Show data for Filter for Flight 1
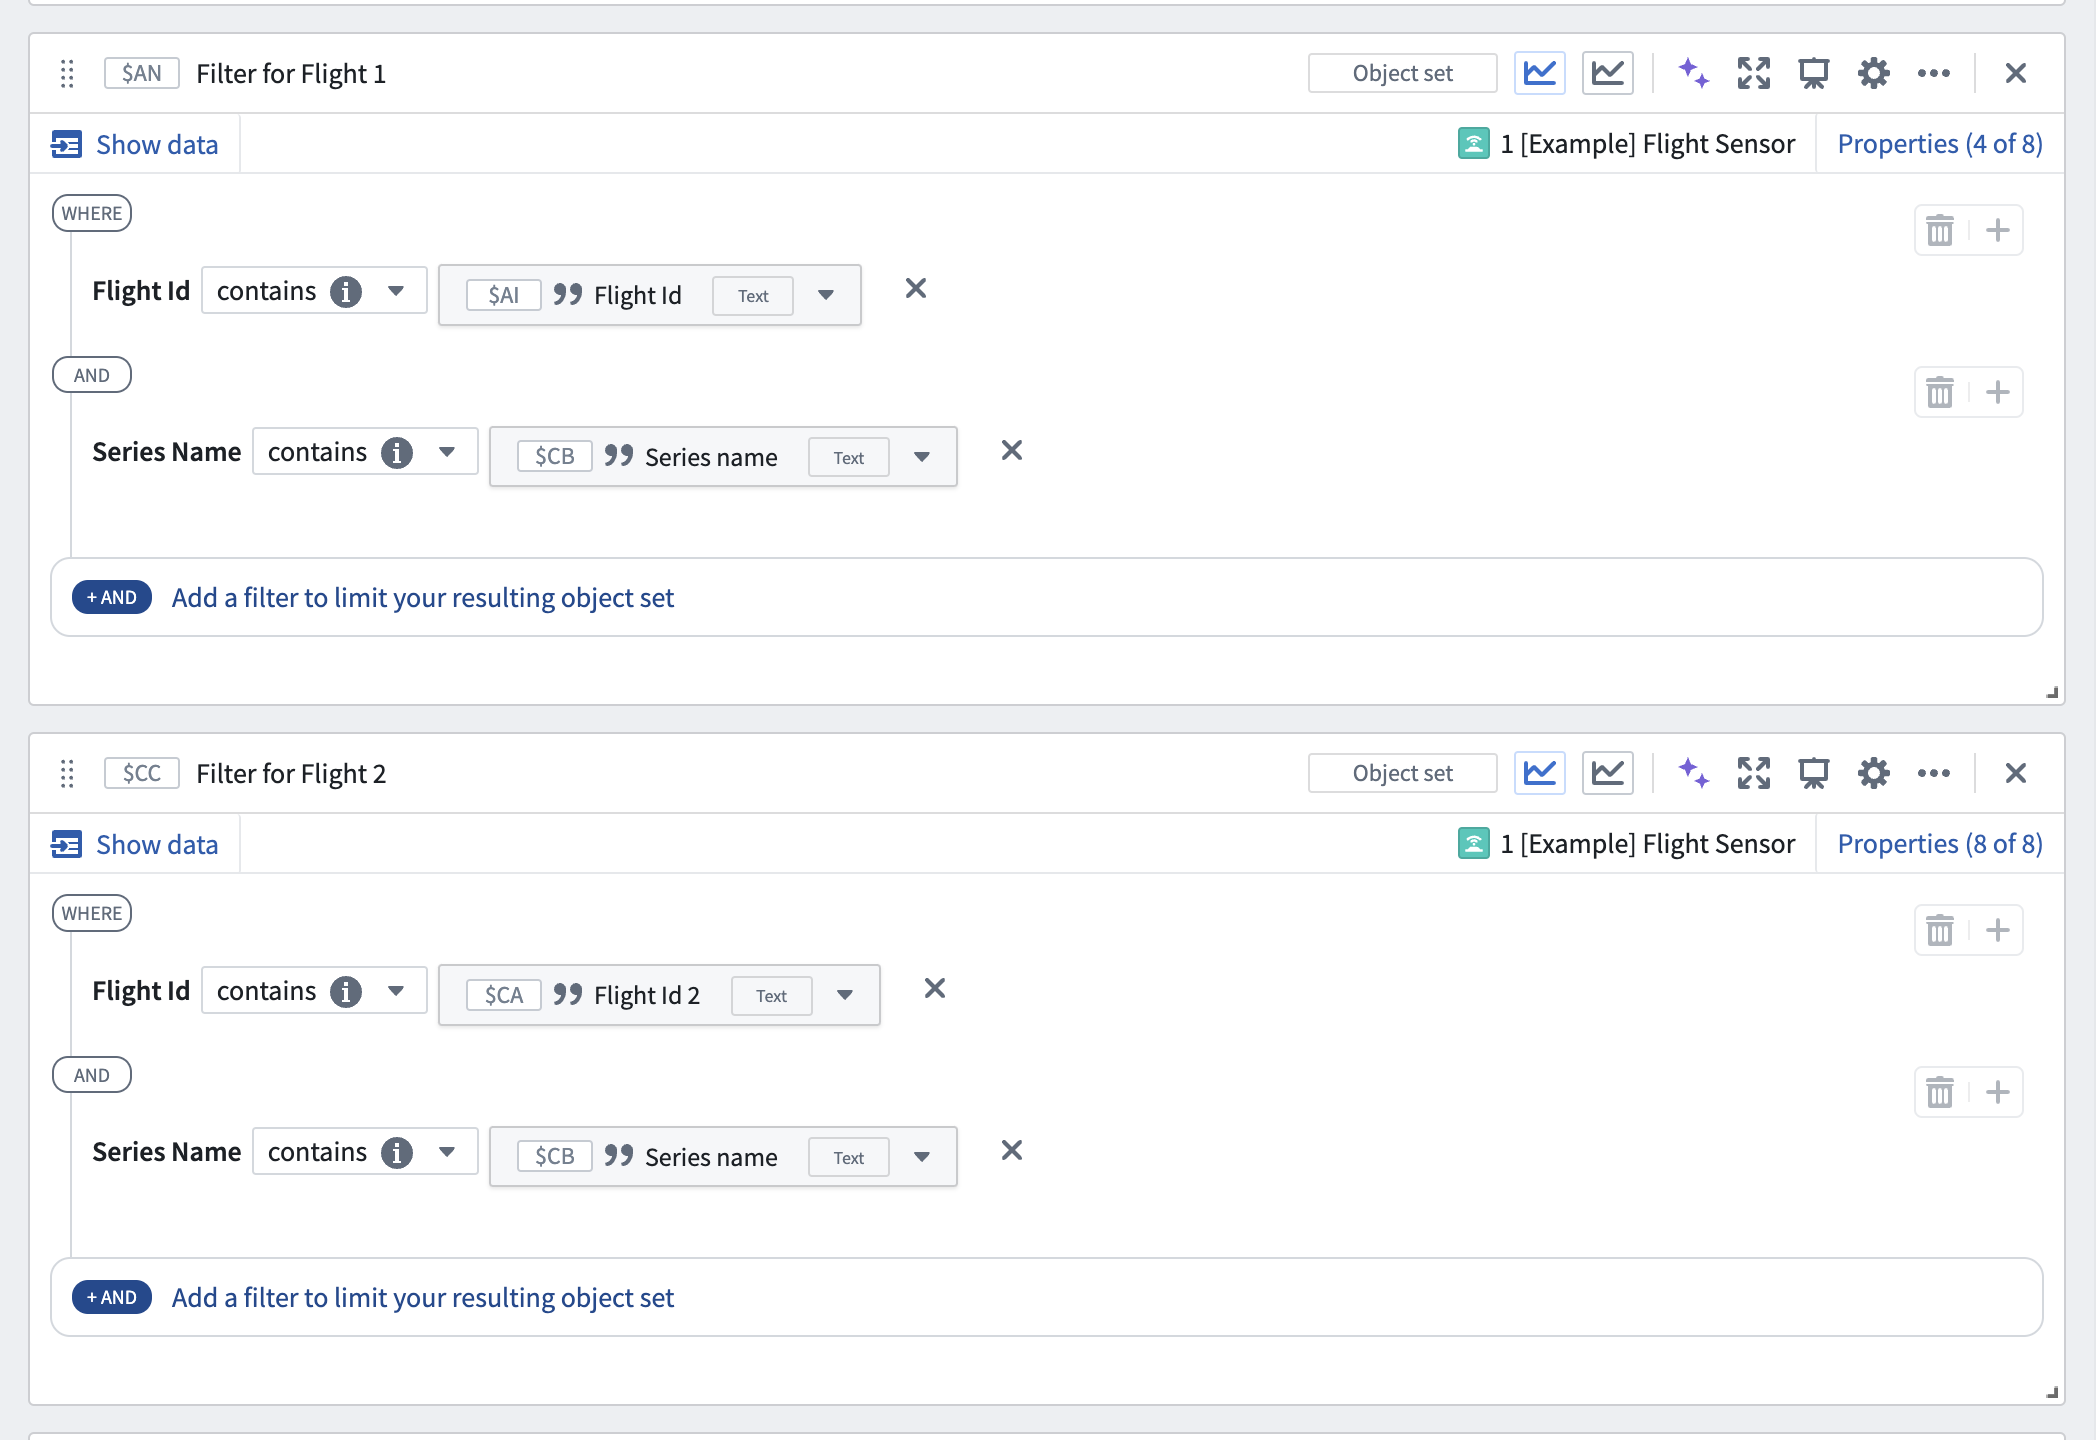Viewport: 2096px width, 1440px height. pyautogui.click(x=135, y=144)
